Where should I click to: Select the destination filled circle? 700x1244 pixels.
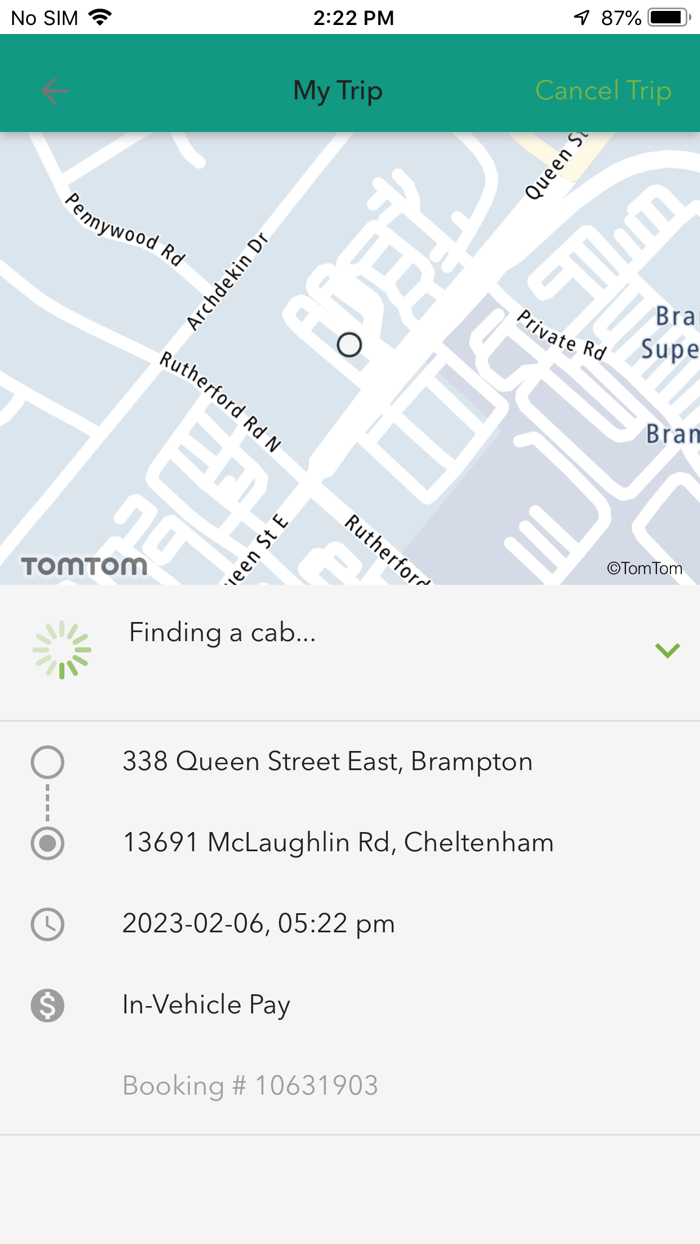46,842
